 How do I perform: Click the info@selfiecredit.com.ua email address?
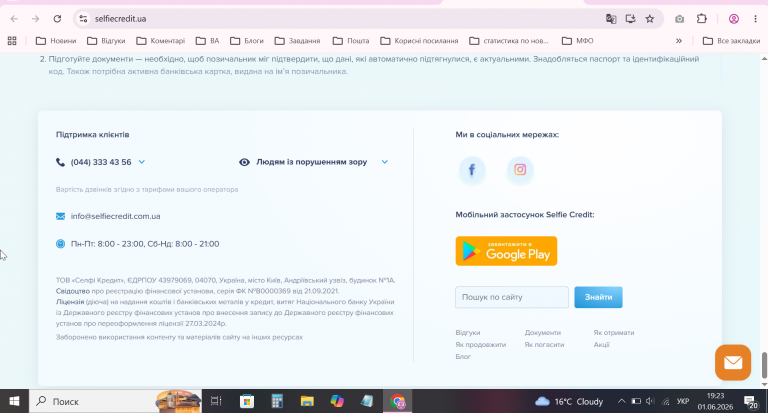pos(116,216)
